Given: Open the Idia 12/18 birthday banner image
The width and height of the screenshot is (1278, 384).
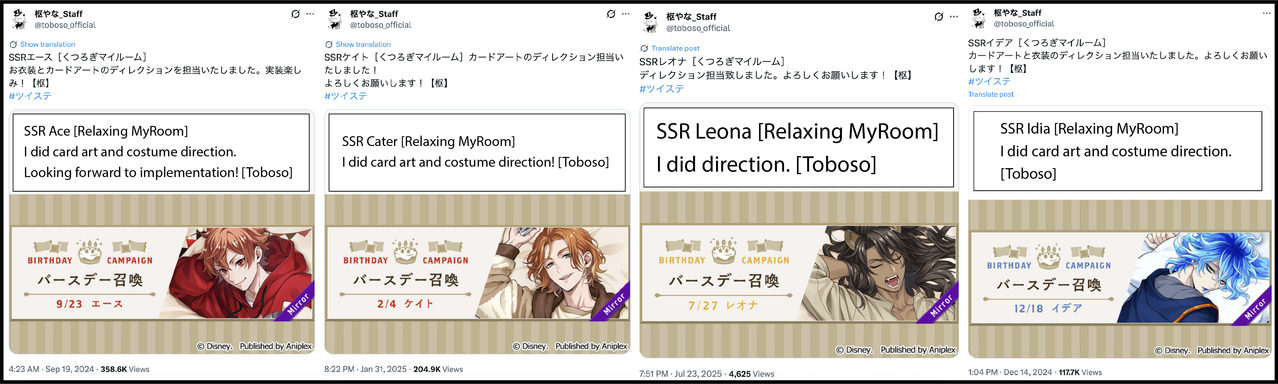Looking at the screenshot, I should 1120,278.
